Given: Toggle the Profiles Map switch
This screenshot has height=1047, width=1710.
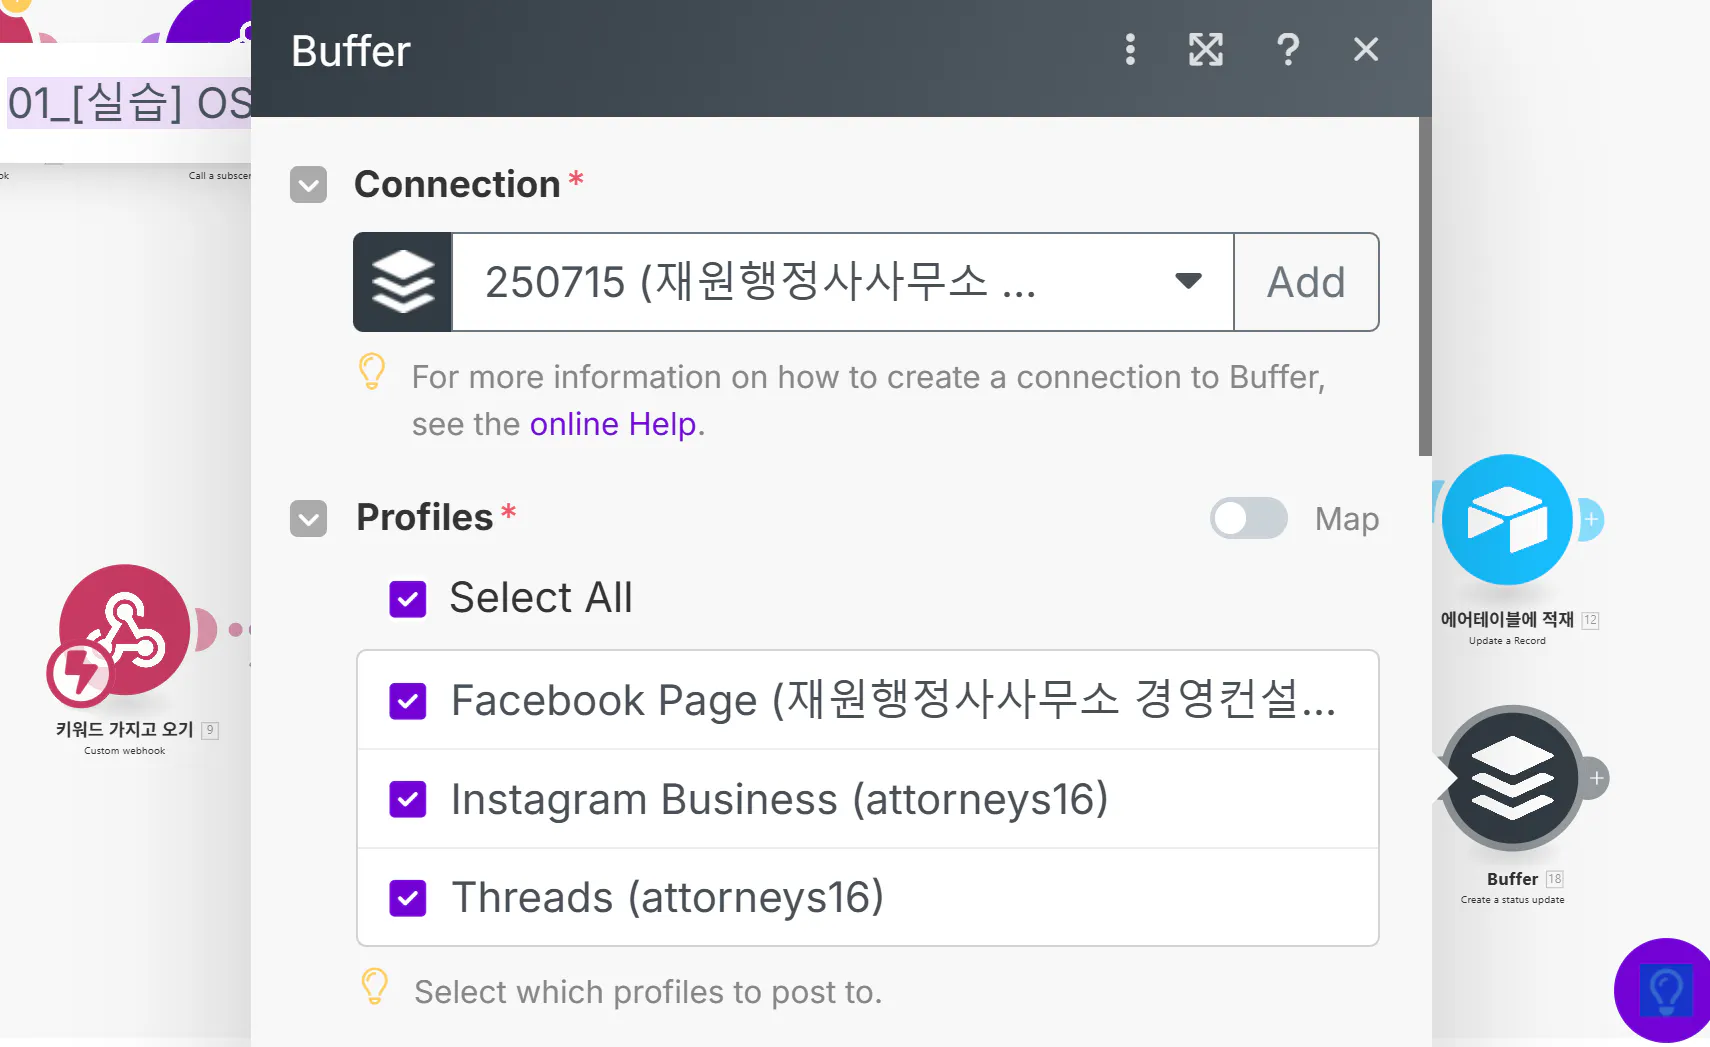Looking at the screenshot, I should (1248, 518).
